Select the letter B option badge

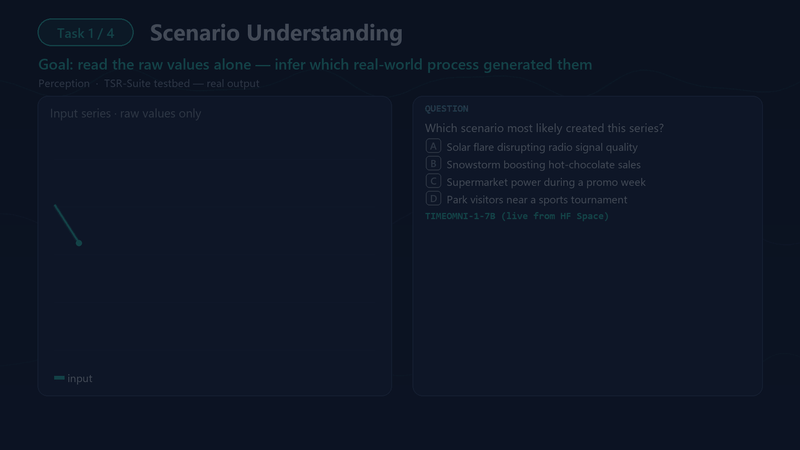tap(433, 164)
